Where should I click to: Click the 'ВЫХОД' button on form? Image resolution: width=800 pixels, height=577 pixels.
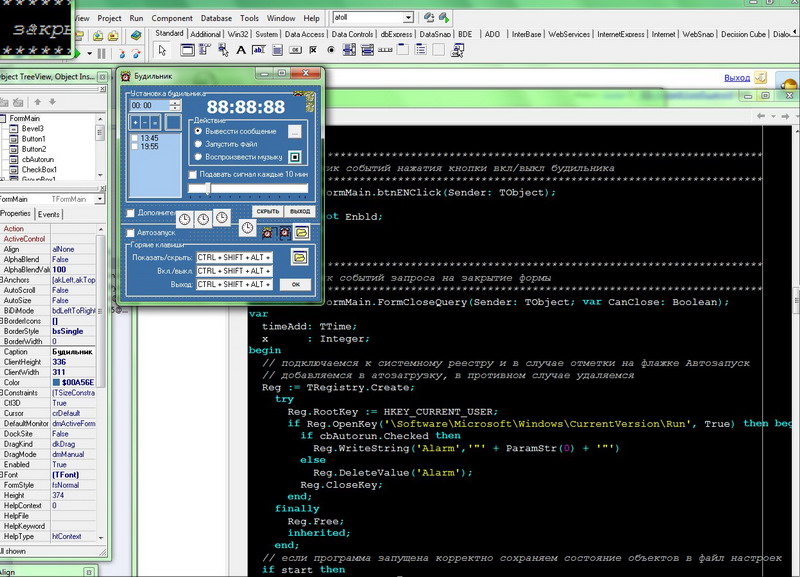299,211
